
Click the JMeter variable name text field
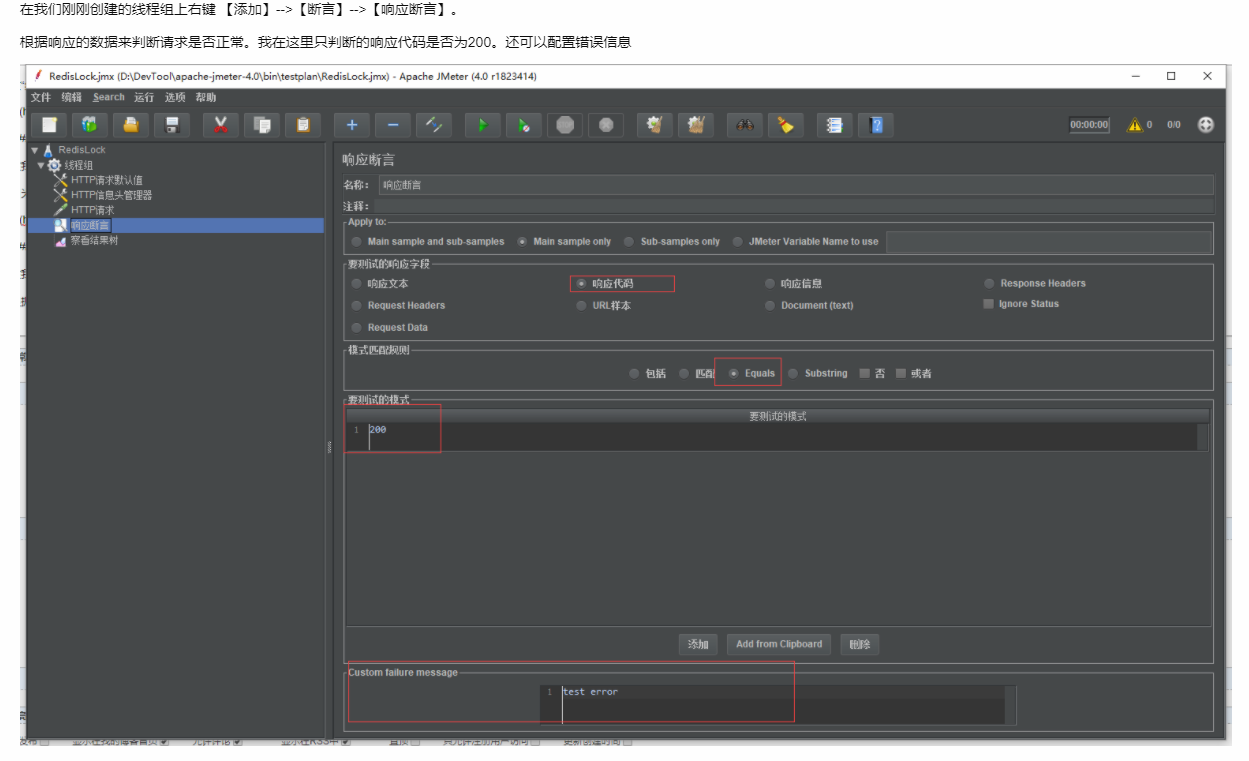(1050, 241)
